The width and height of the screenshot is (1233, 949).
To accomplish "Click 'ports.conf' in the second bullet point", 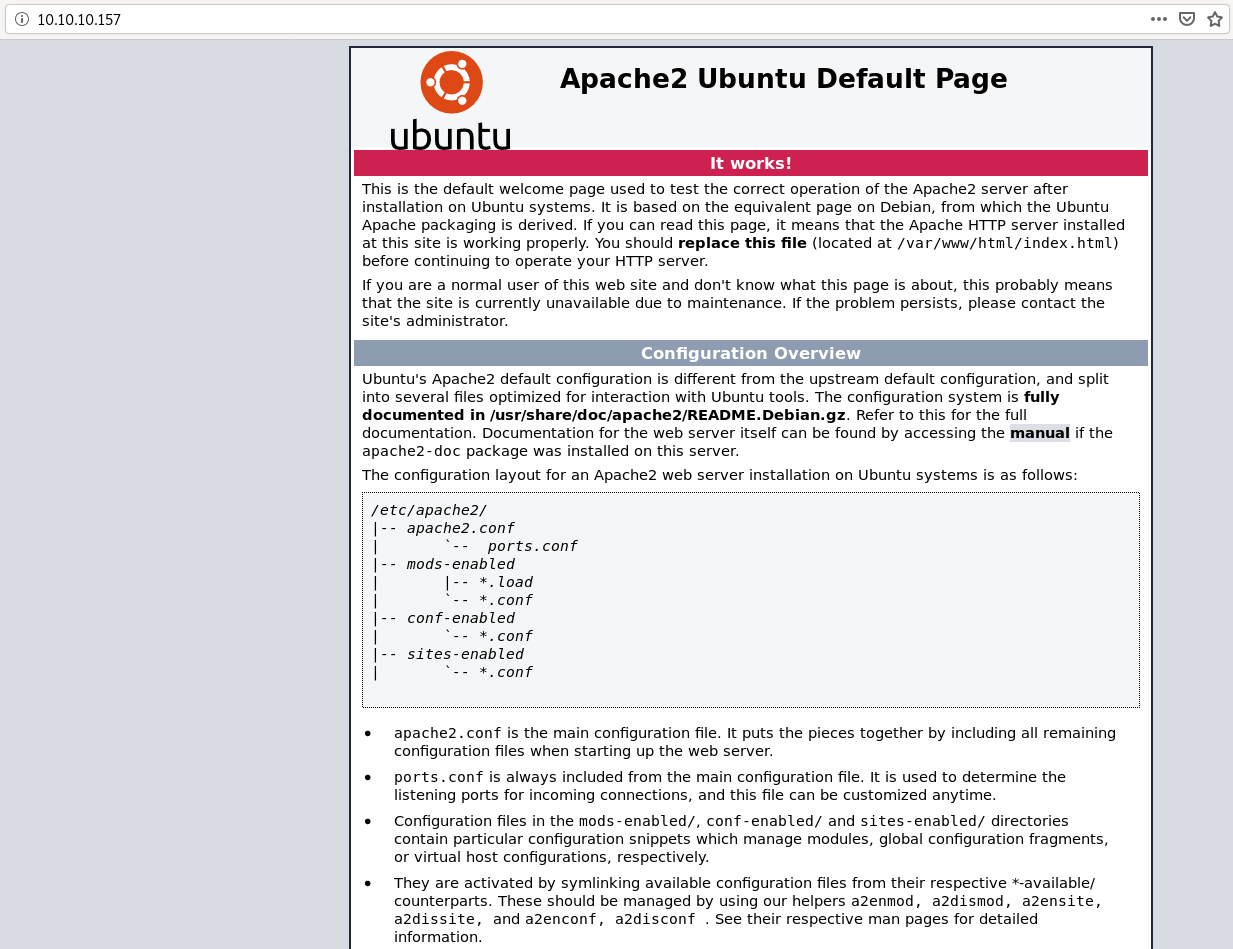I will (x=439, y=777).
